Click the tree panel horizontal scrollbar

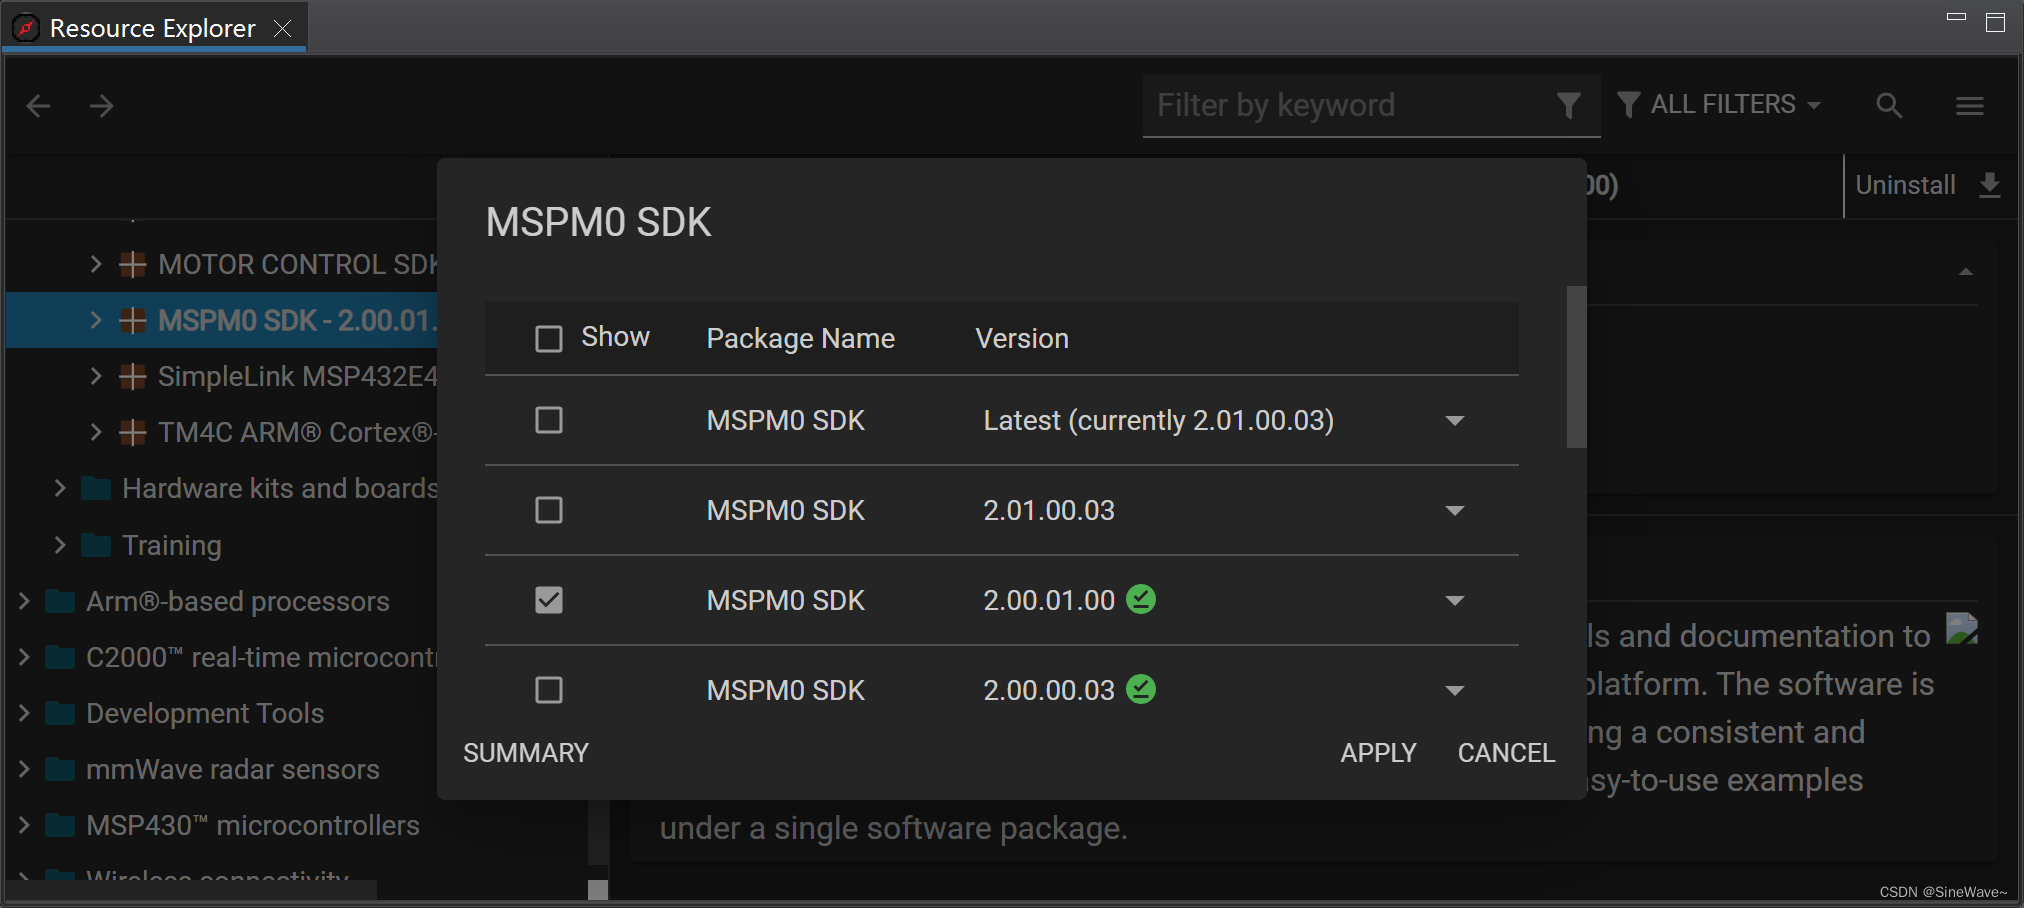coord(192,889)
